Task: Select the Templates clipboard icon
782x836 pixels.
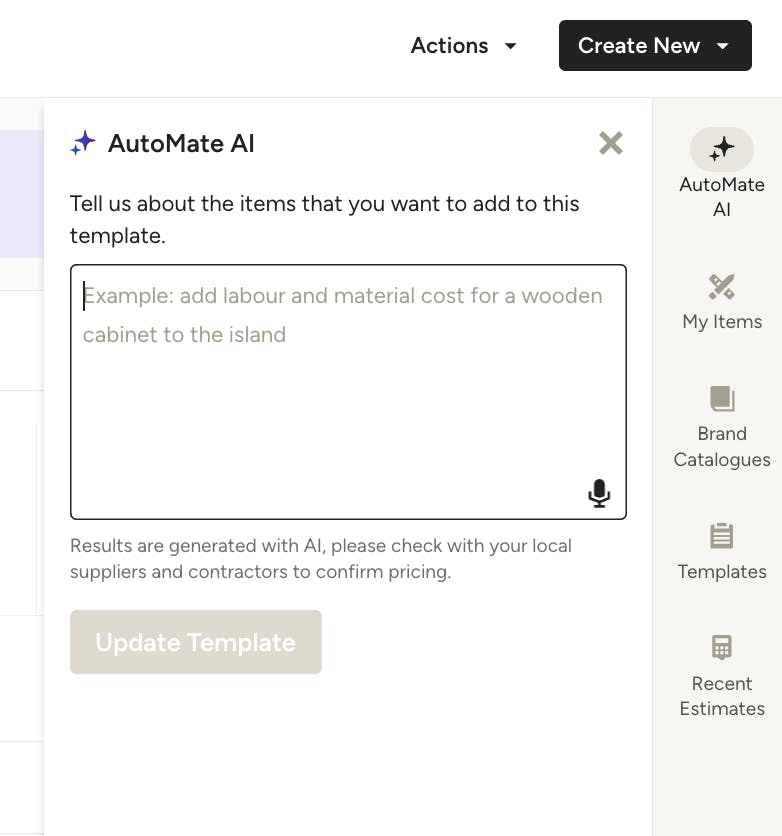Action: pyautogui.click(x=721, y=537)
